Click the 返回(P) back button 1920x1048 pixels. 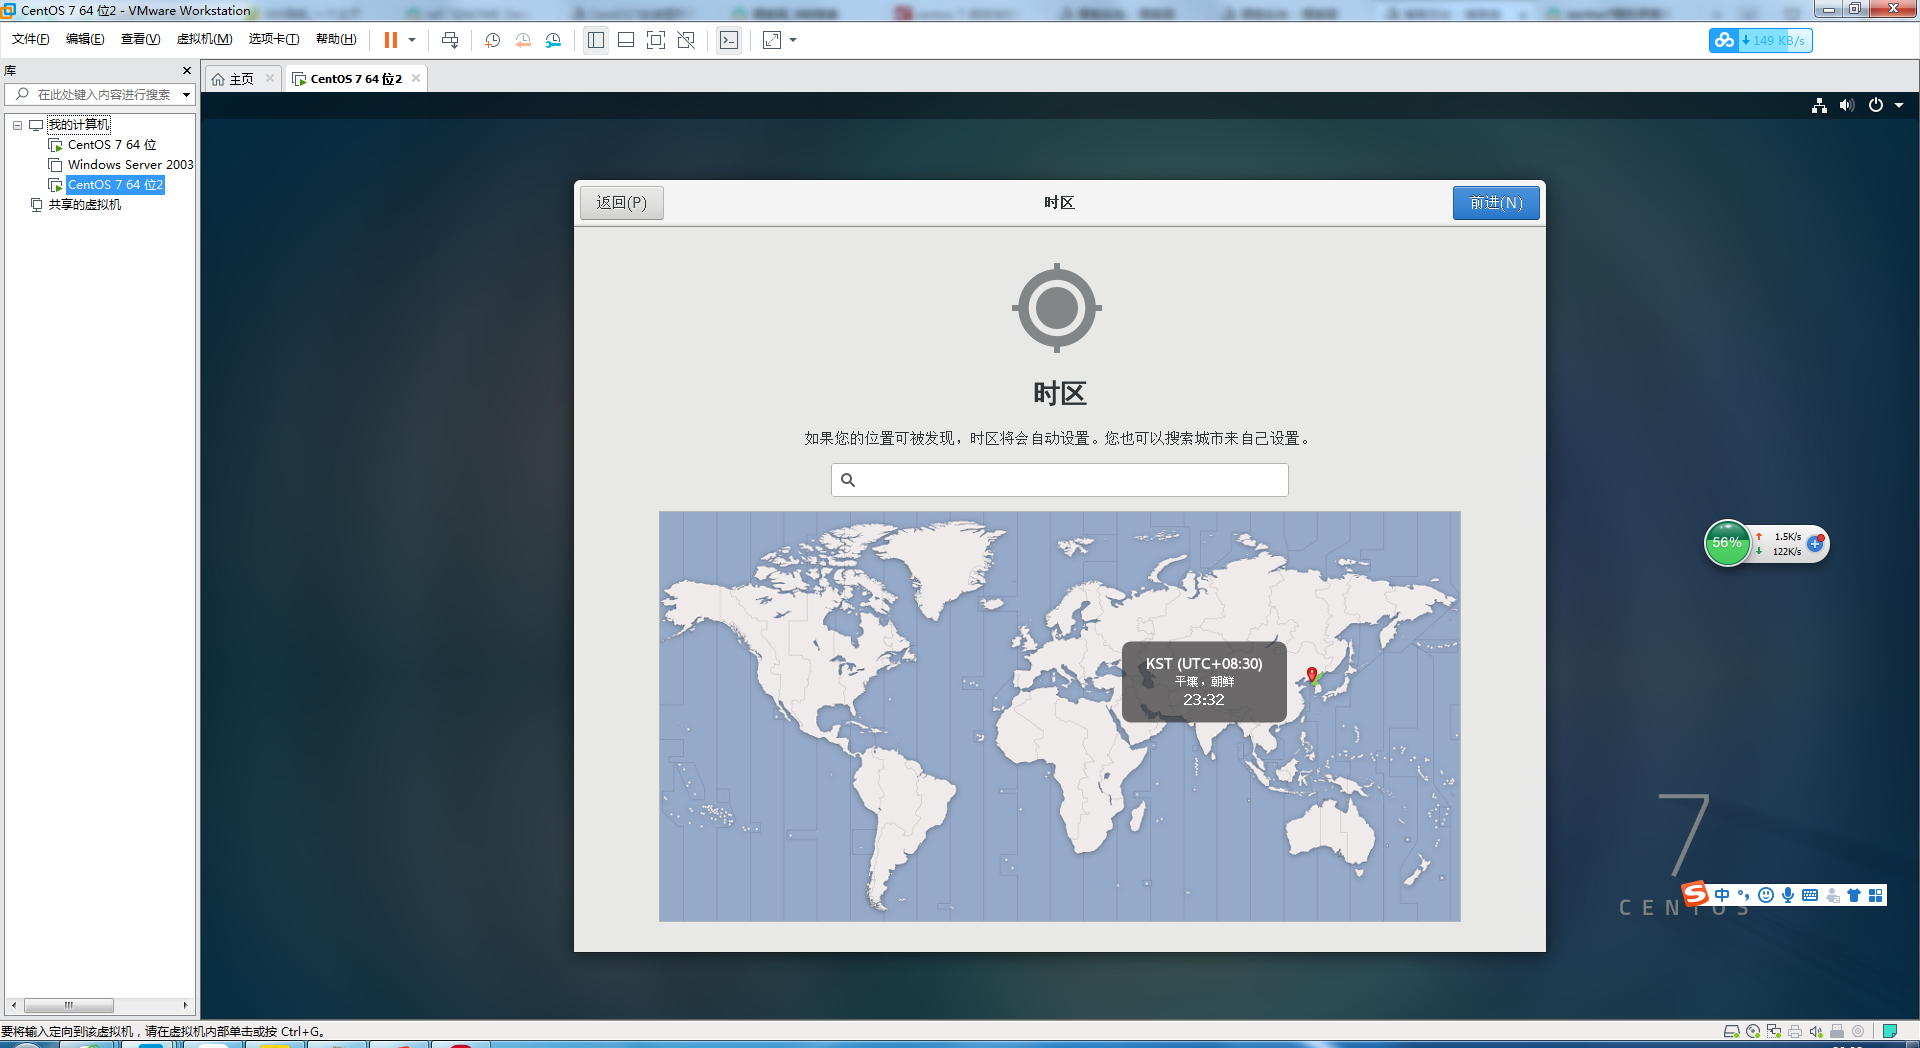[x=622, y=203]
